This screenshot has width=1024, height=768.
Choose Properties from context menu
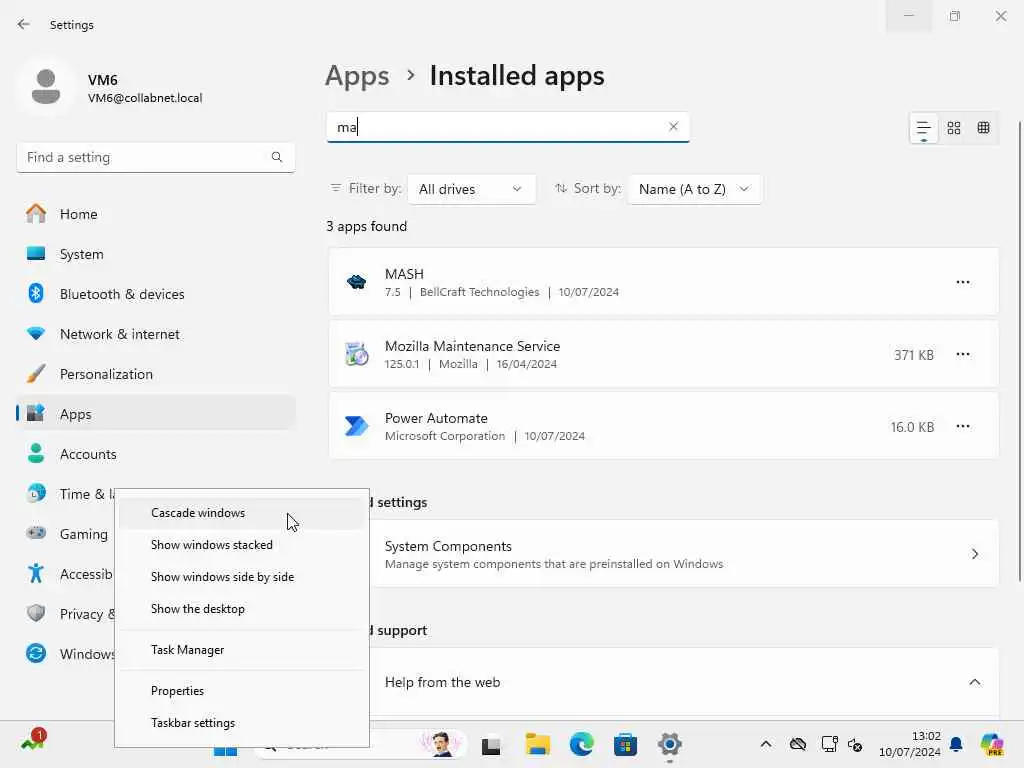(242, 691)
